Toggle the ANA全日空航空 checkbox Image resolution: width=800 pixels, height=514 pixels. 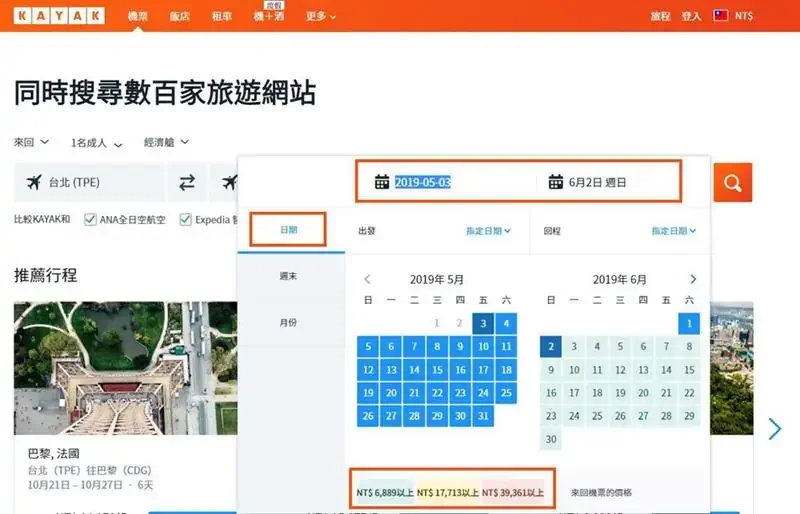(x=91, y=219)
